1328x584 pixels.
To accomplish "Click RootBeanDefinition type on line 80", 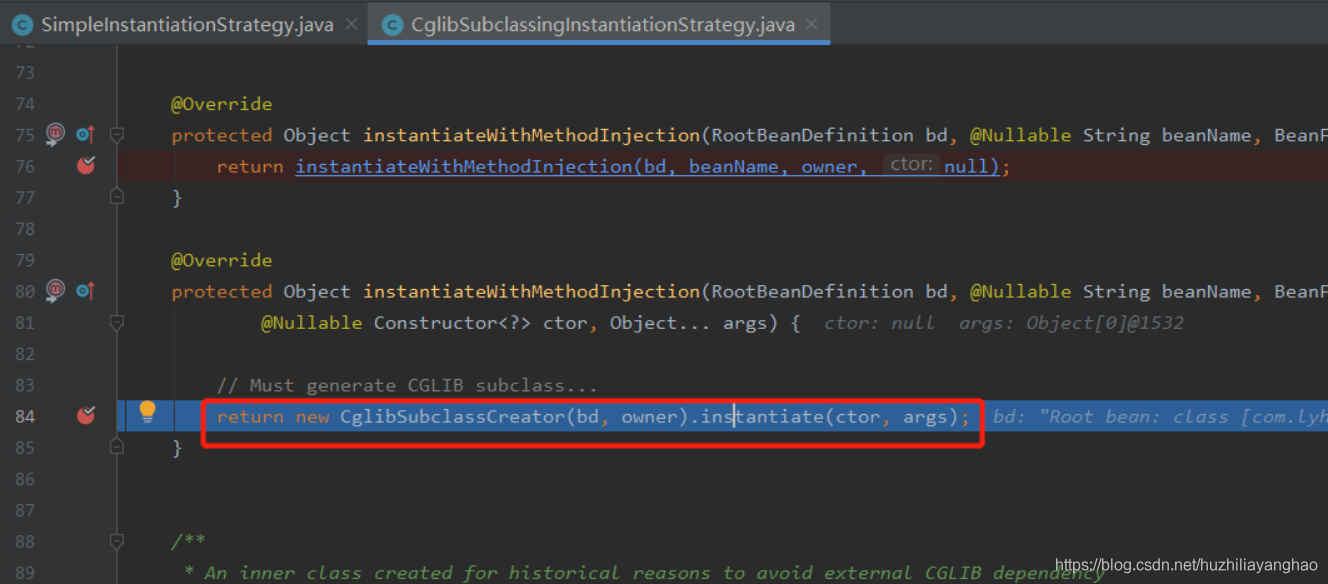I will (813, 291).
